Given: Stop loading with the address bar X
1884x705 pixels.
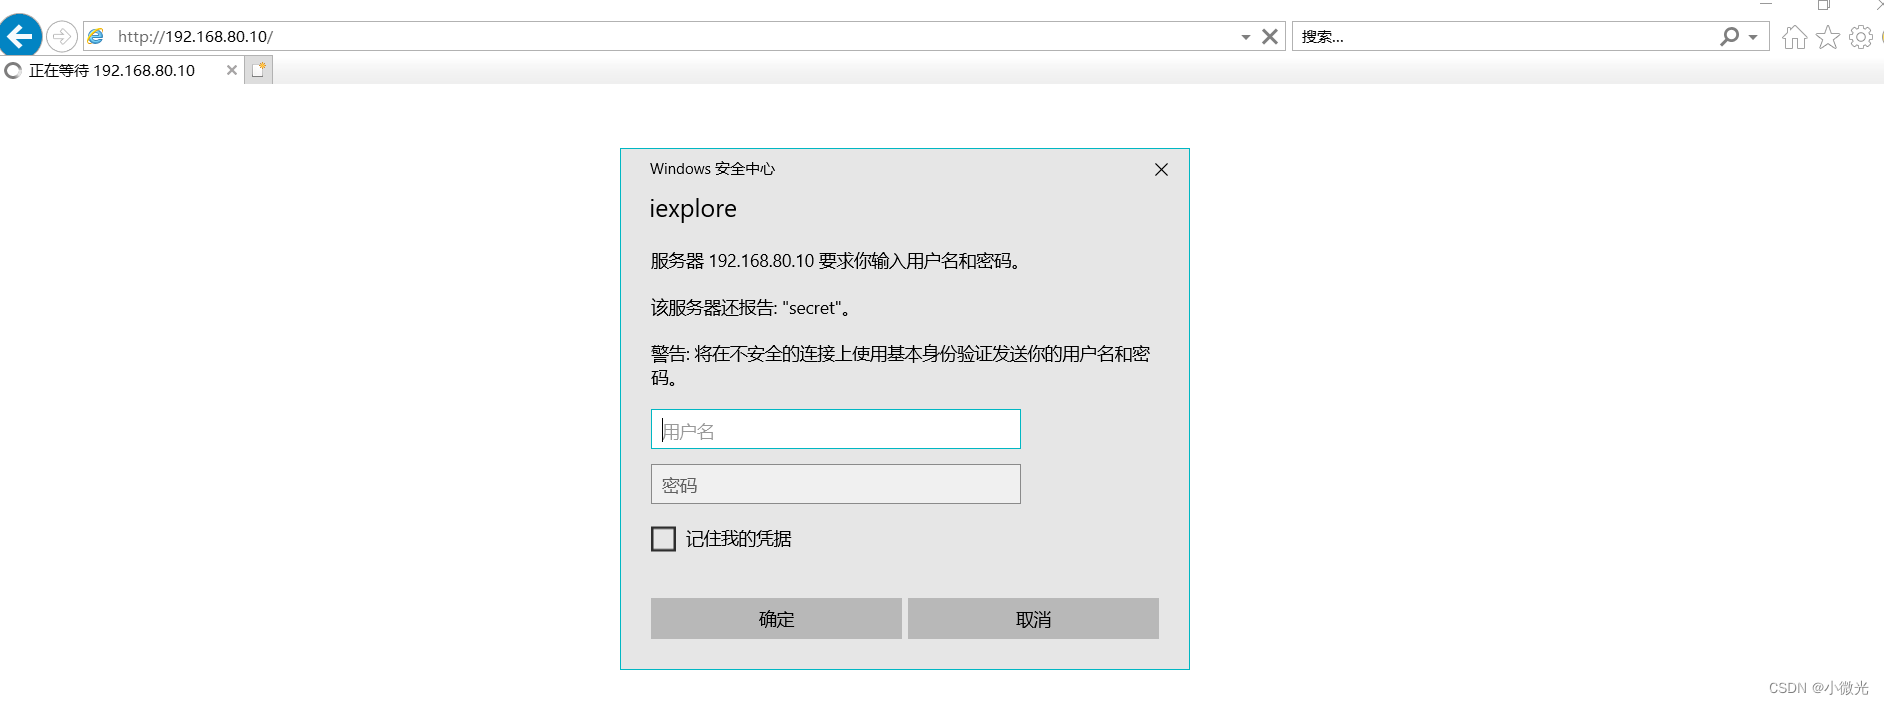Looking at the screenshot, I should [1270, 36].
